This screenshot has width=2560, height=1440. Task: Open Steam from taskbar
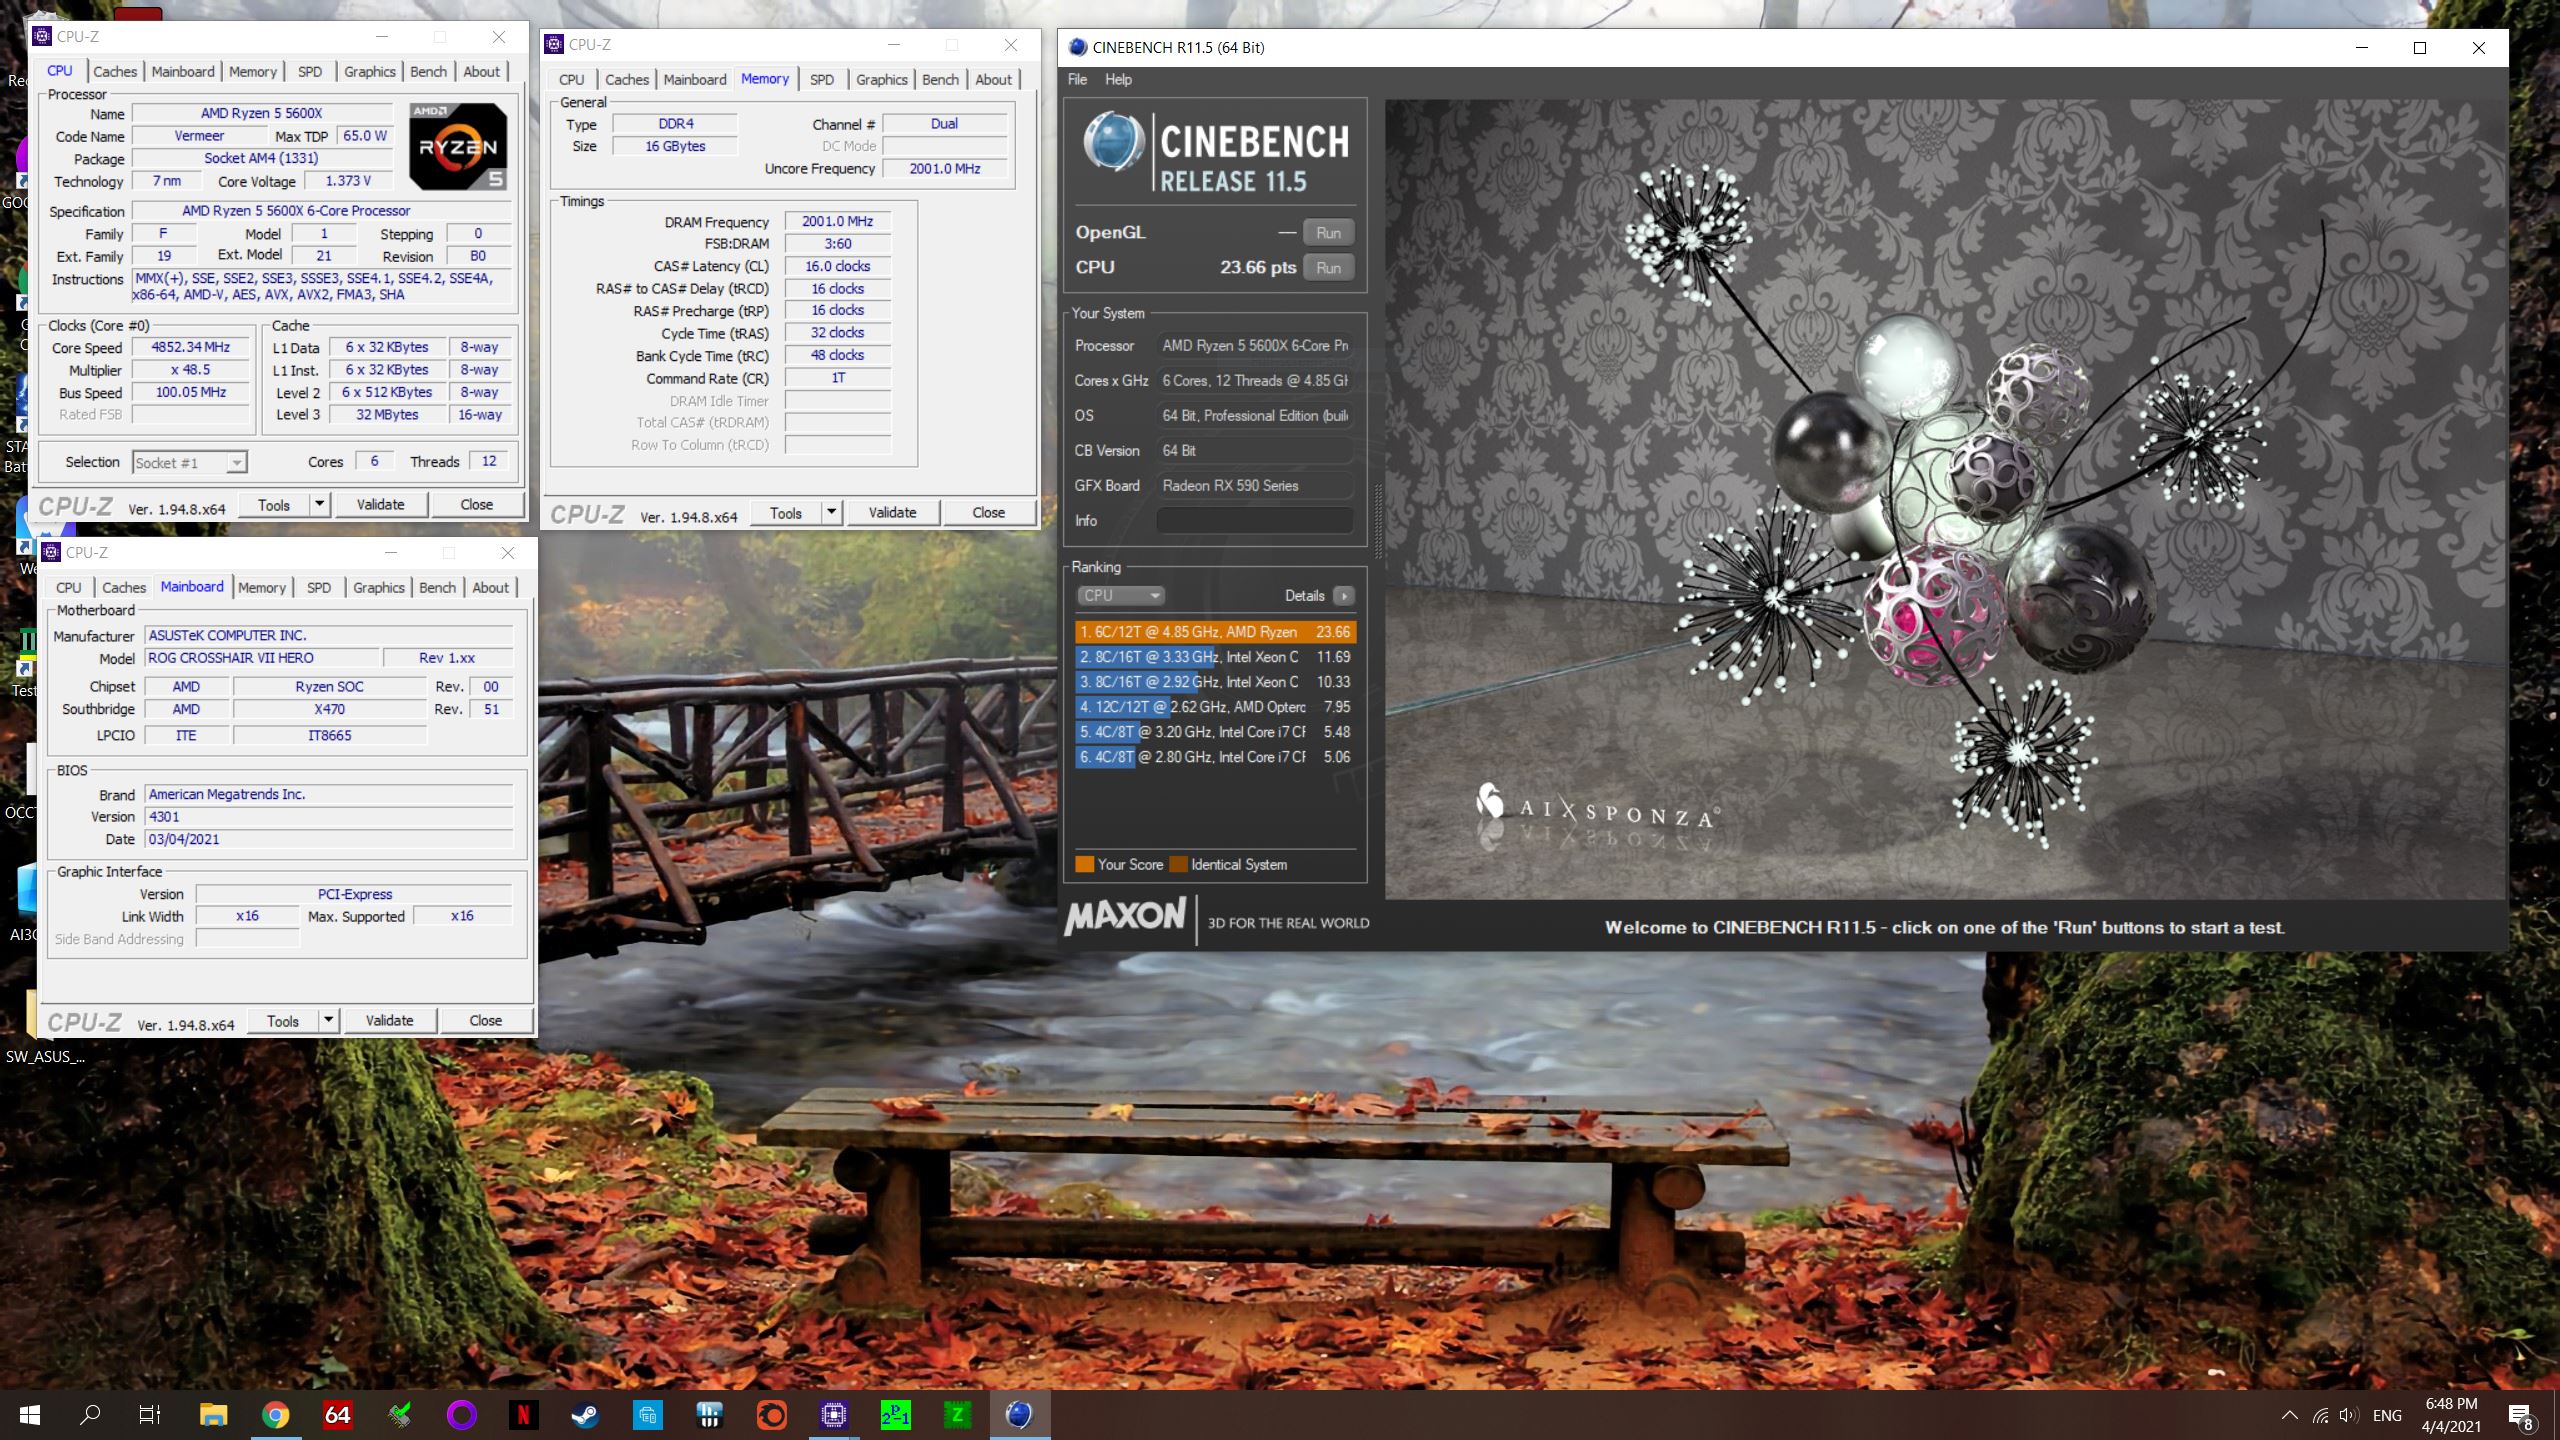[x=585, y=1415]
